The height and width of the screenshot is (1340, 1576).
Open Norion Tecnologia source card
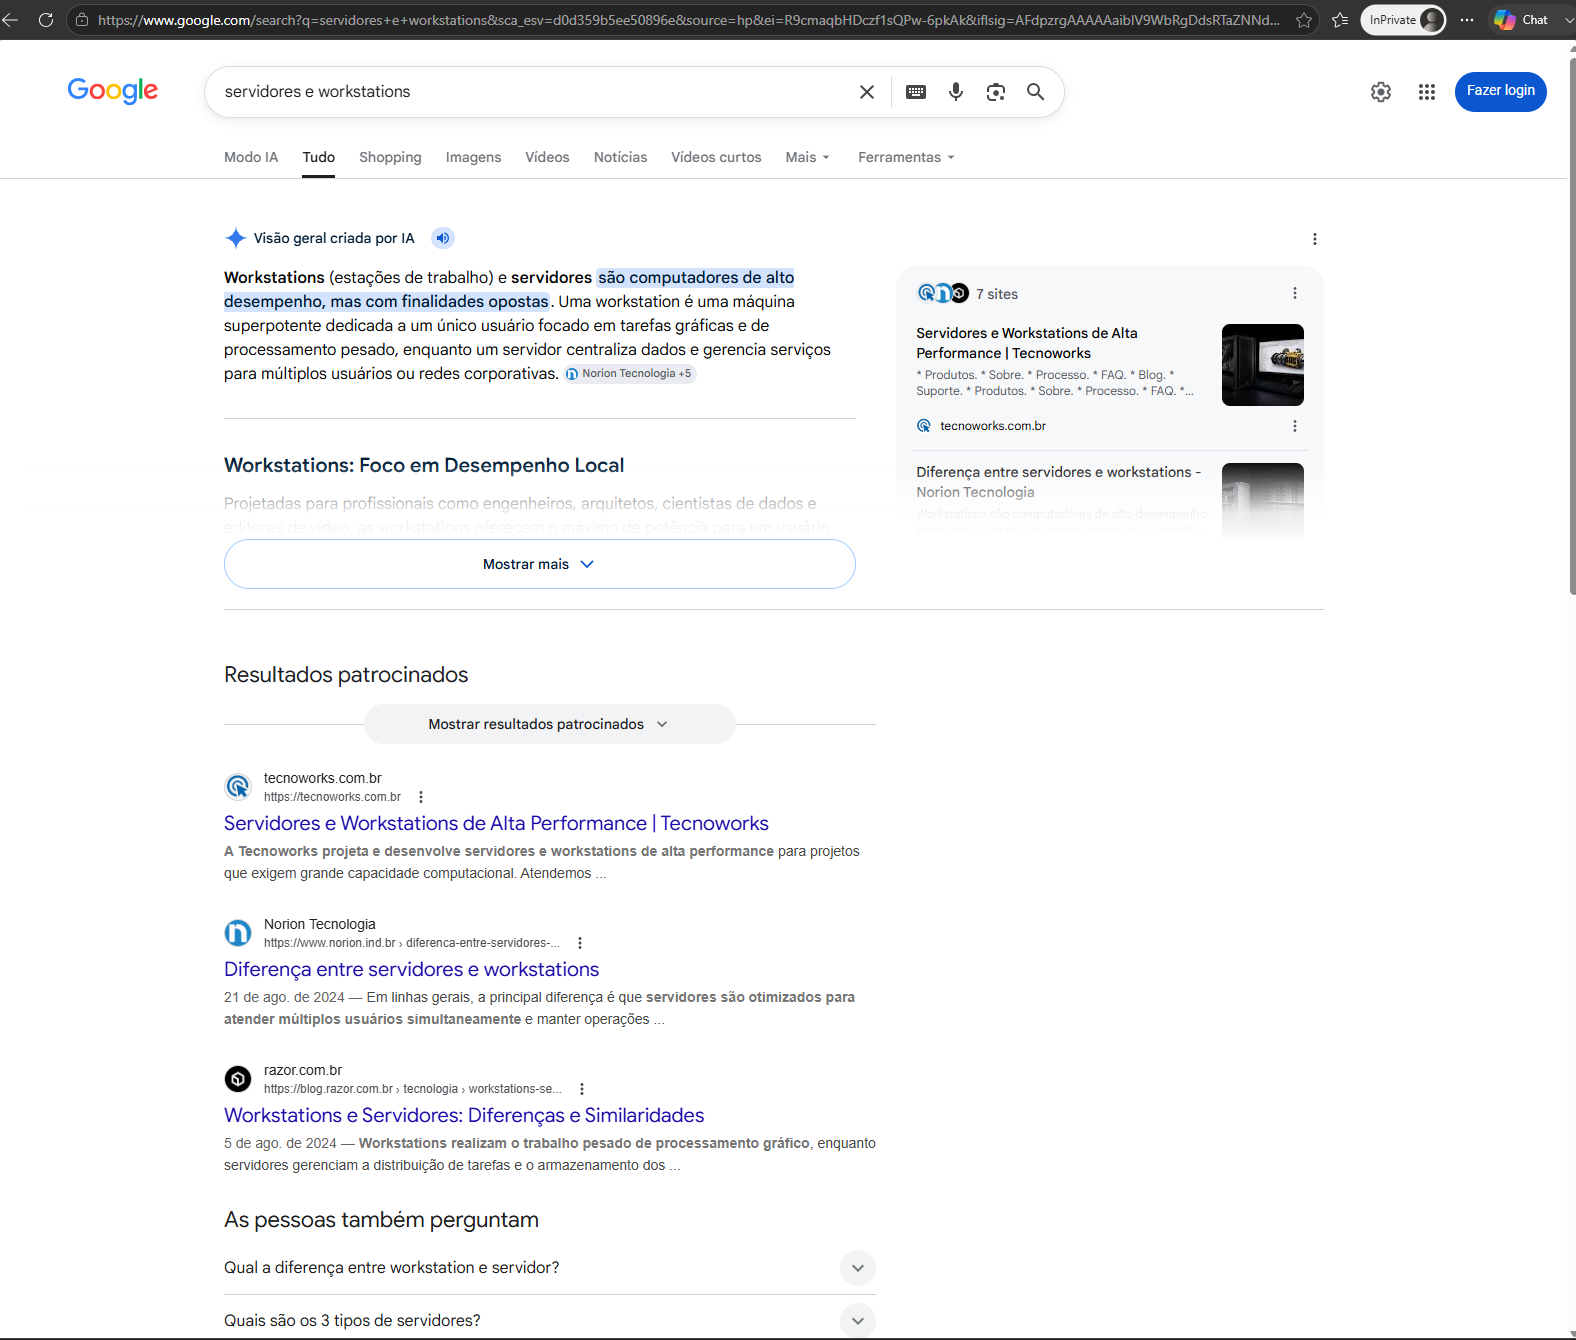tap(1060, 482)
